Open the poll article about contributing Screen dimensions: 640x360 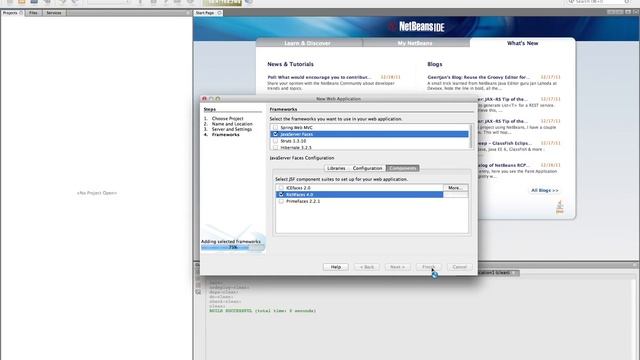(x=320, y=77)
